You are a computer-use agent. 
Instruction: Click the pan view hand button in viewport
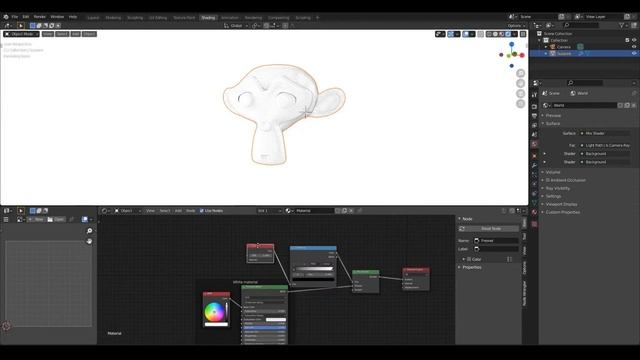[x=520, y=83]
